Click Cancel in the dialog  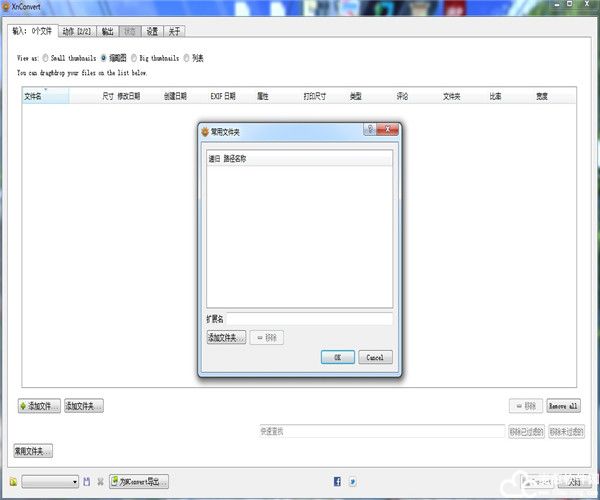(x=375, y=357)
